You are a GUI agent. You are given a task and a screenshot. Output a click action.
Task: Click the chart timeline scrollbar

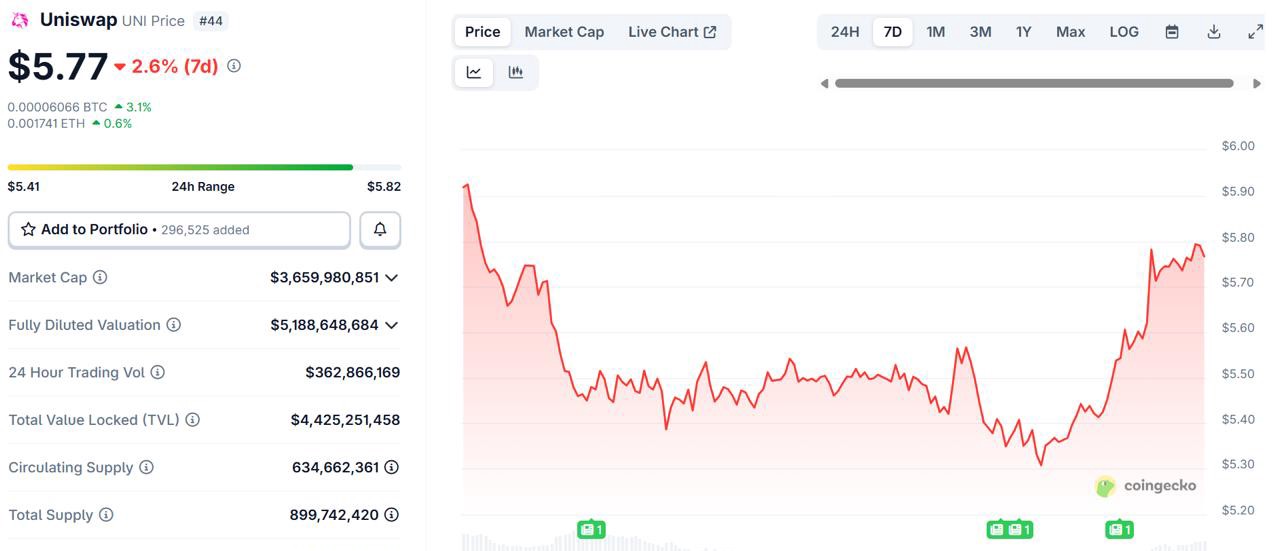point(1034,83)
